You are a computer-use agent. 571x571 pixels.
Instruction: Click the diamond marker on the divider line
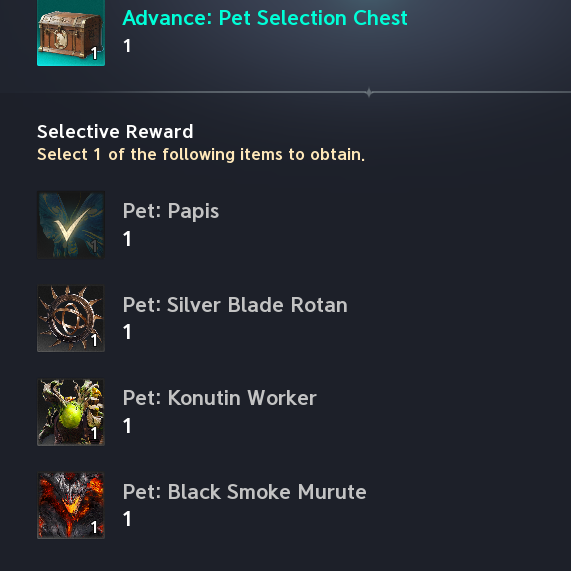369,92
